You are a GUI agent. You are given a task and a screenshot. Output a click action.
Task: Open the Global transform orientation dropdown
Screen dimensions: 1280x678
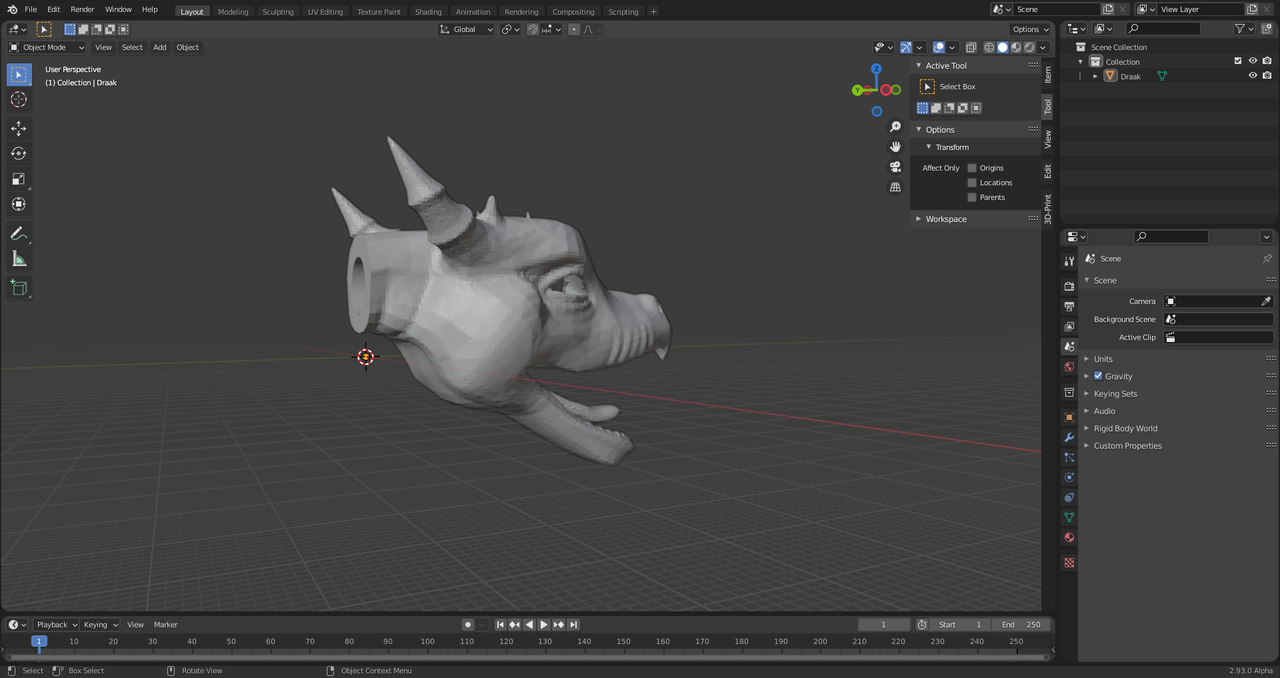(x=466, y=29)
